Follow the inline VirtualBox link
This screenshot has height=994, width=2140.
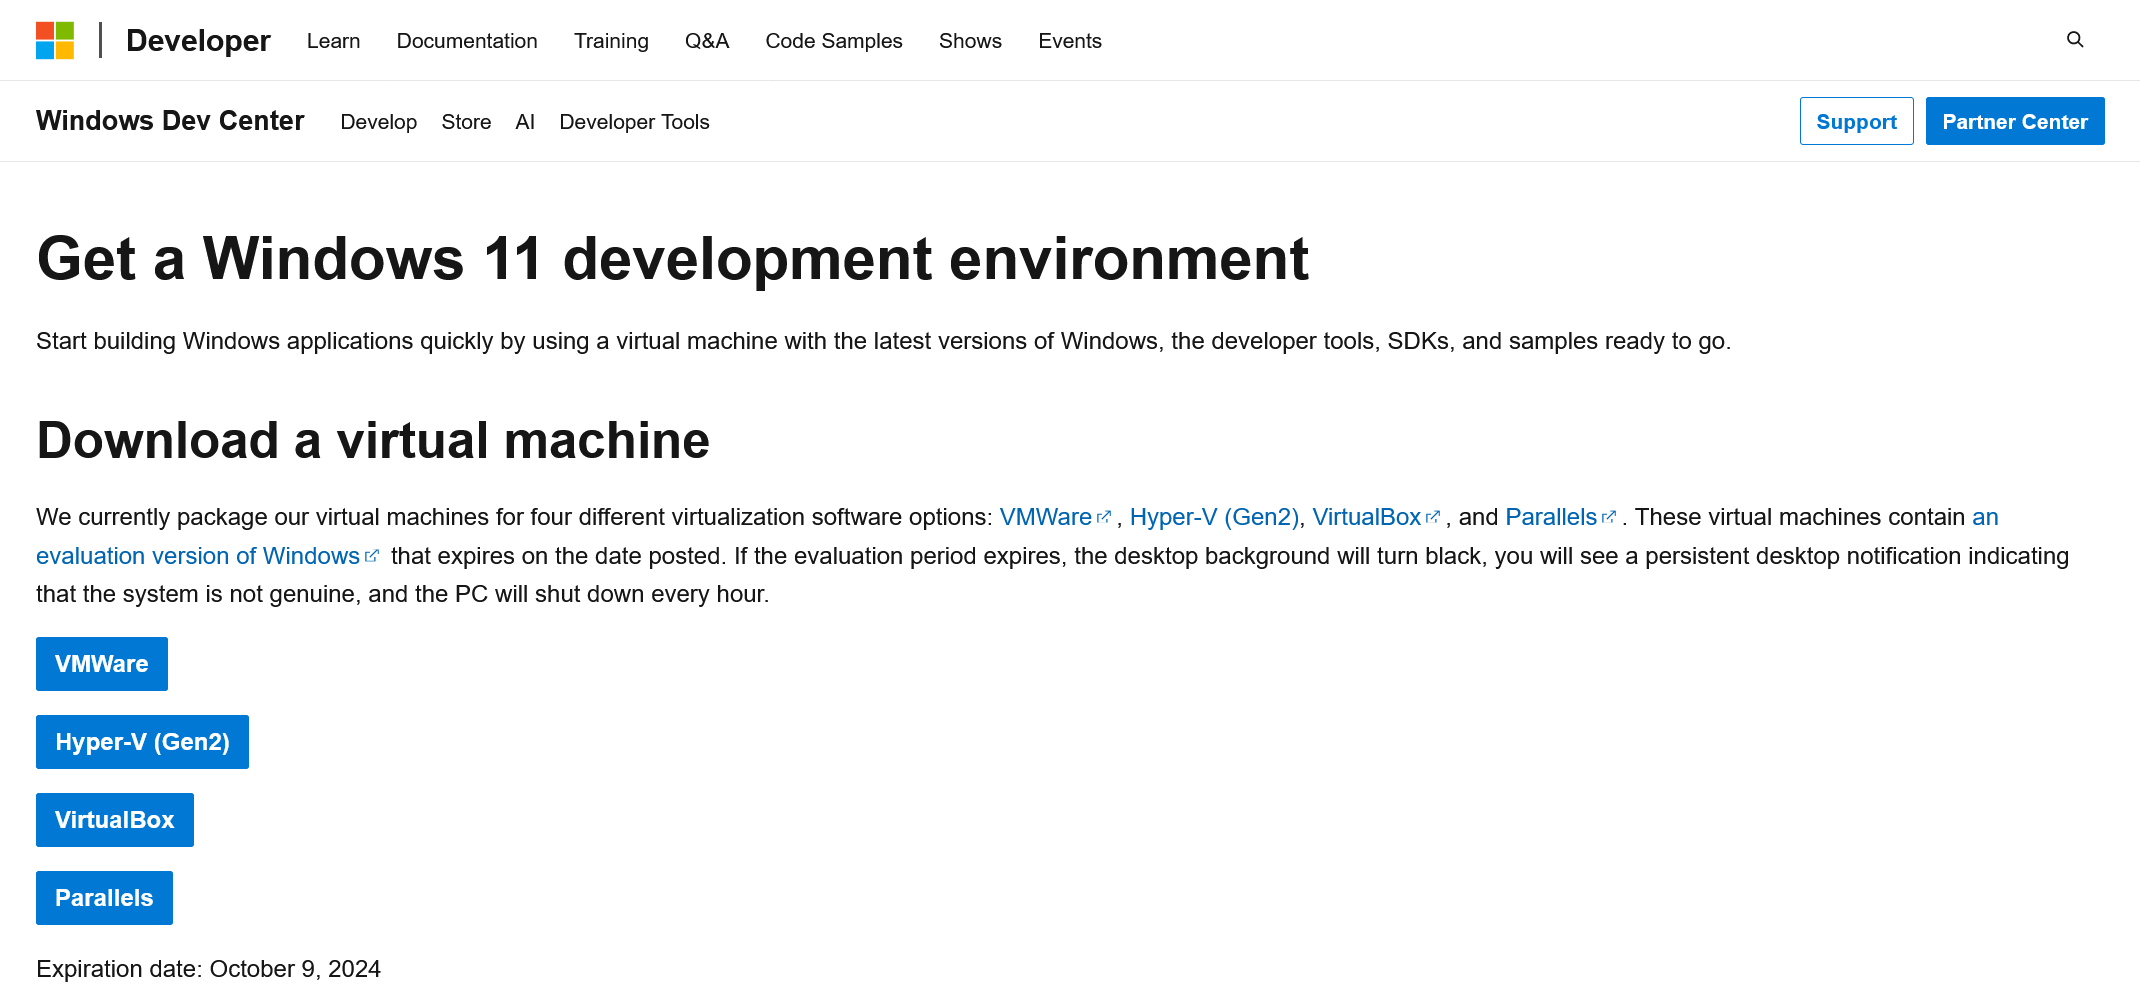point(1366,517)
